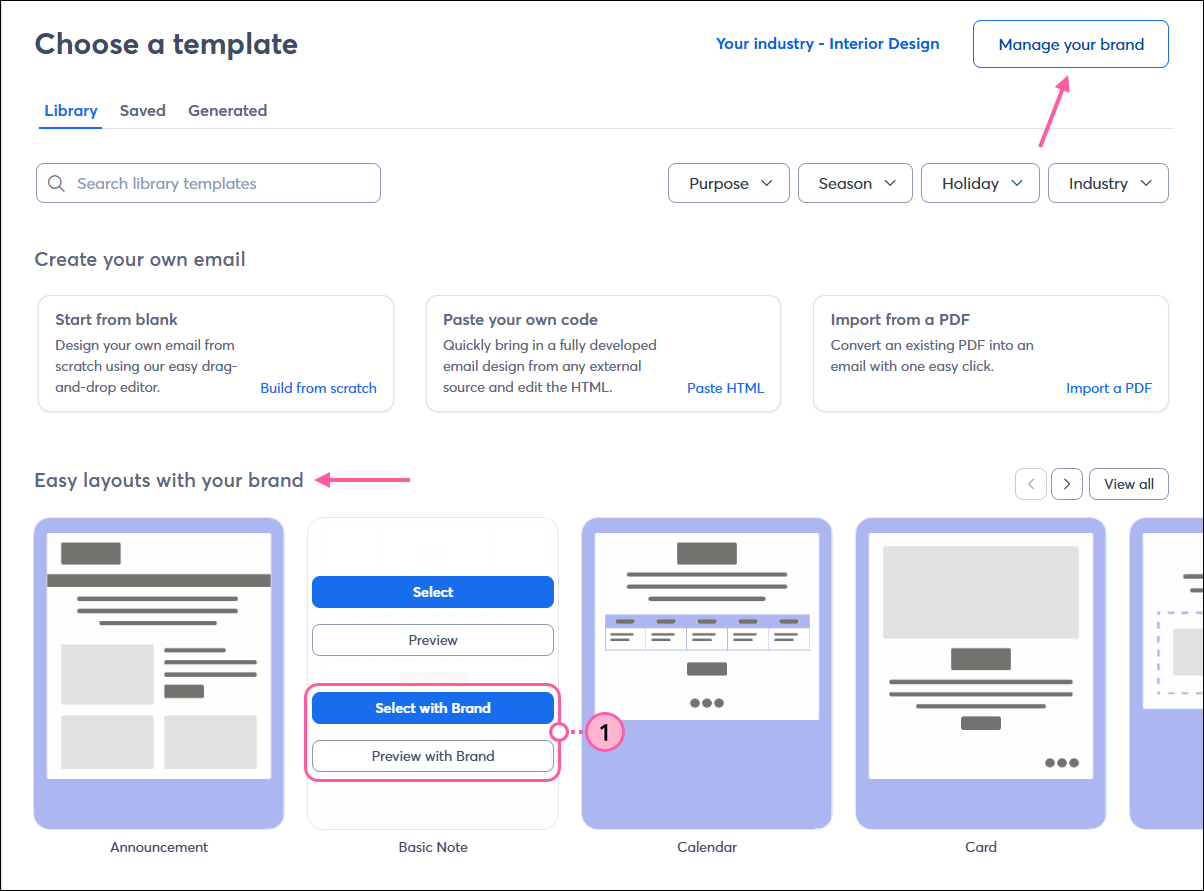
Task: Click the search magnifier icon
Action: click(x=56, y=183)
